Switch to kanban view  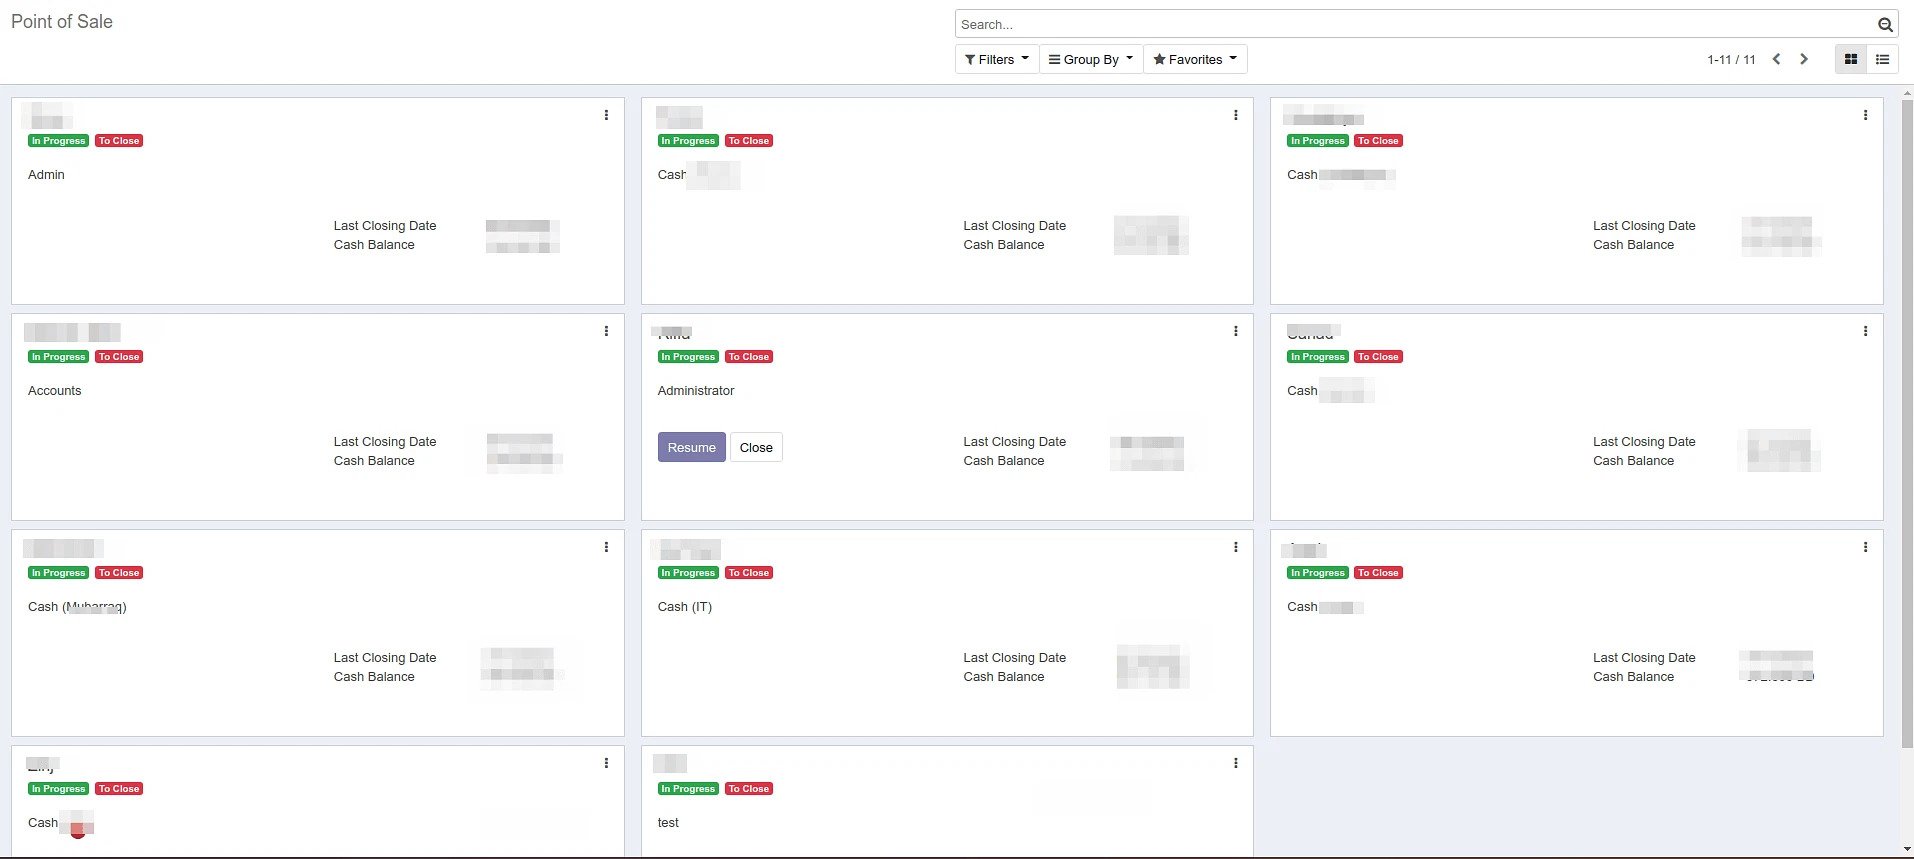[1850, 60]
